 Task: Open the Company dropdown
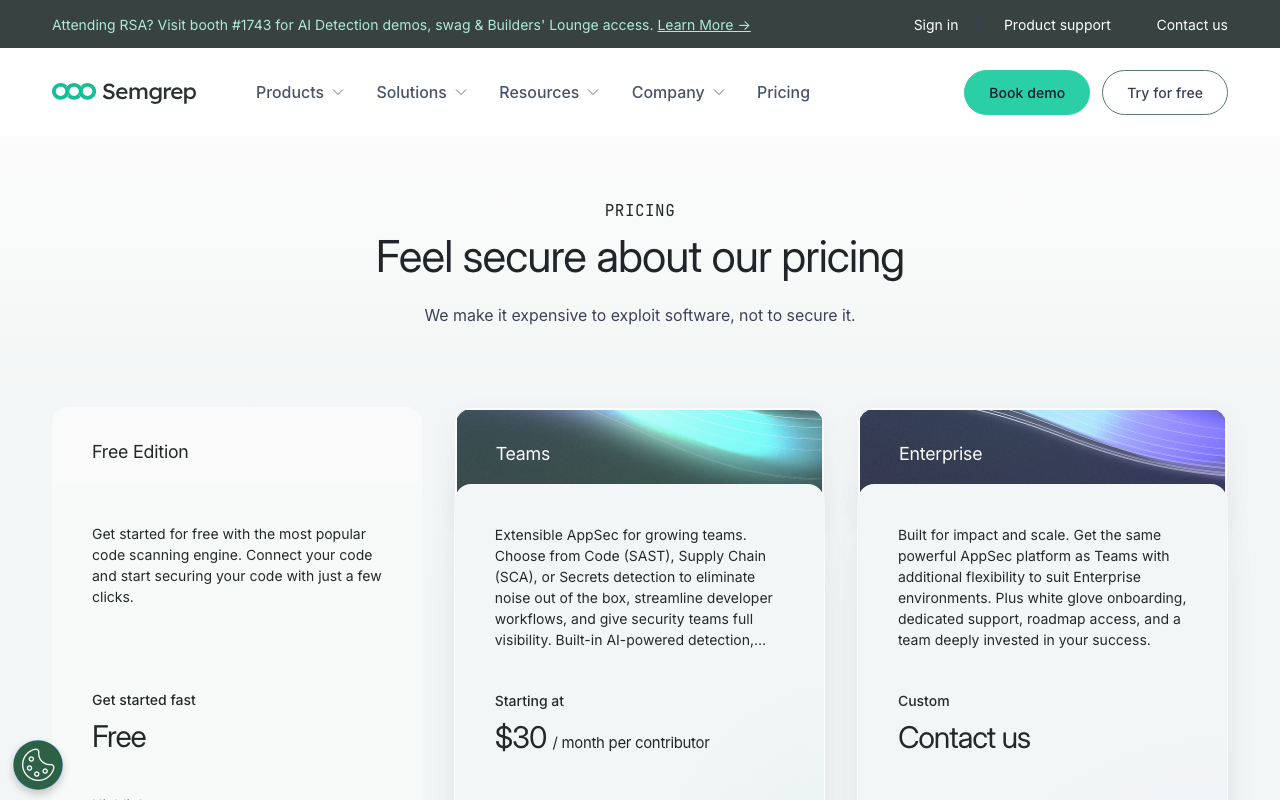pyautogui.click(x=678, y=92)
